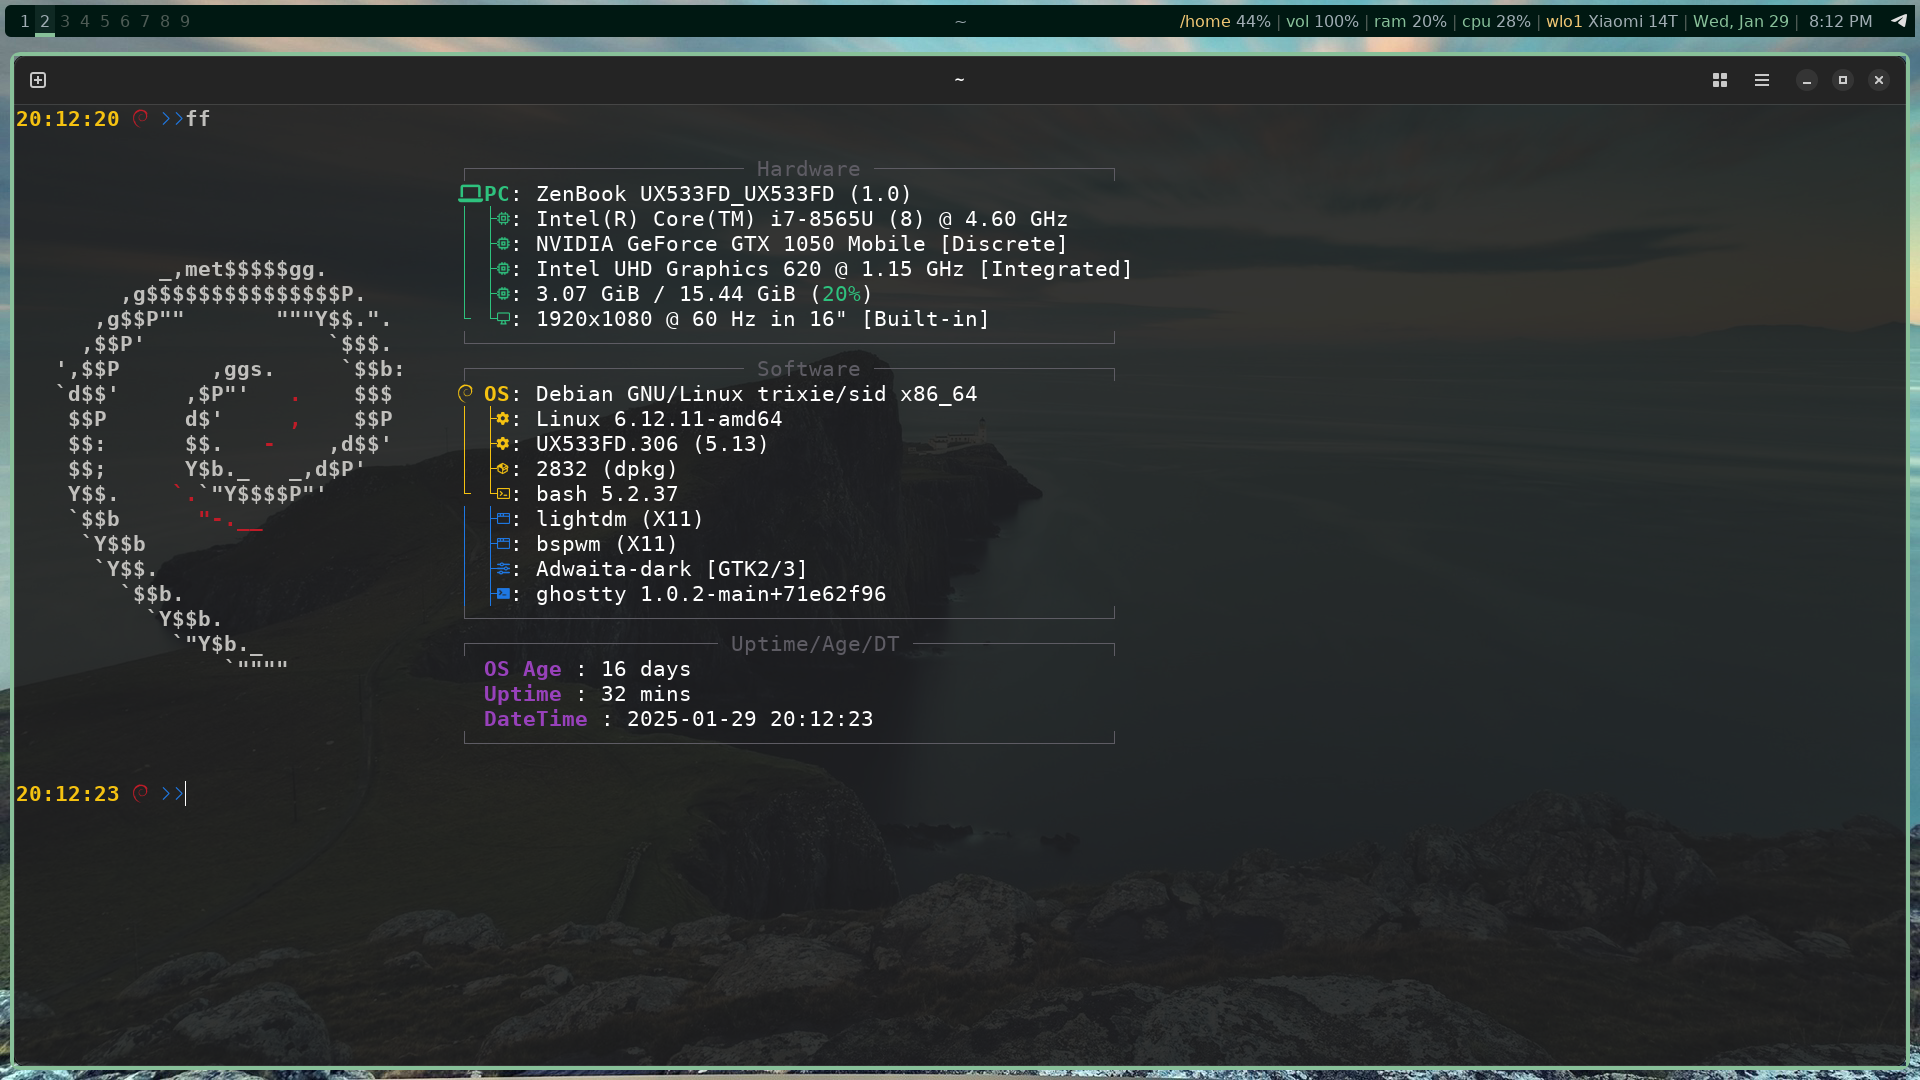
Task: Close the ghostty terminal window
Action: tap(1879, 80)
